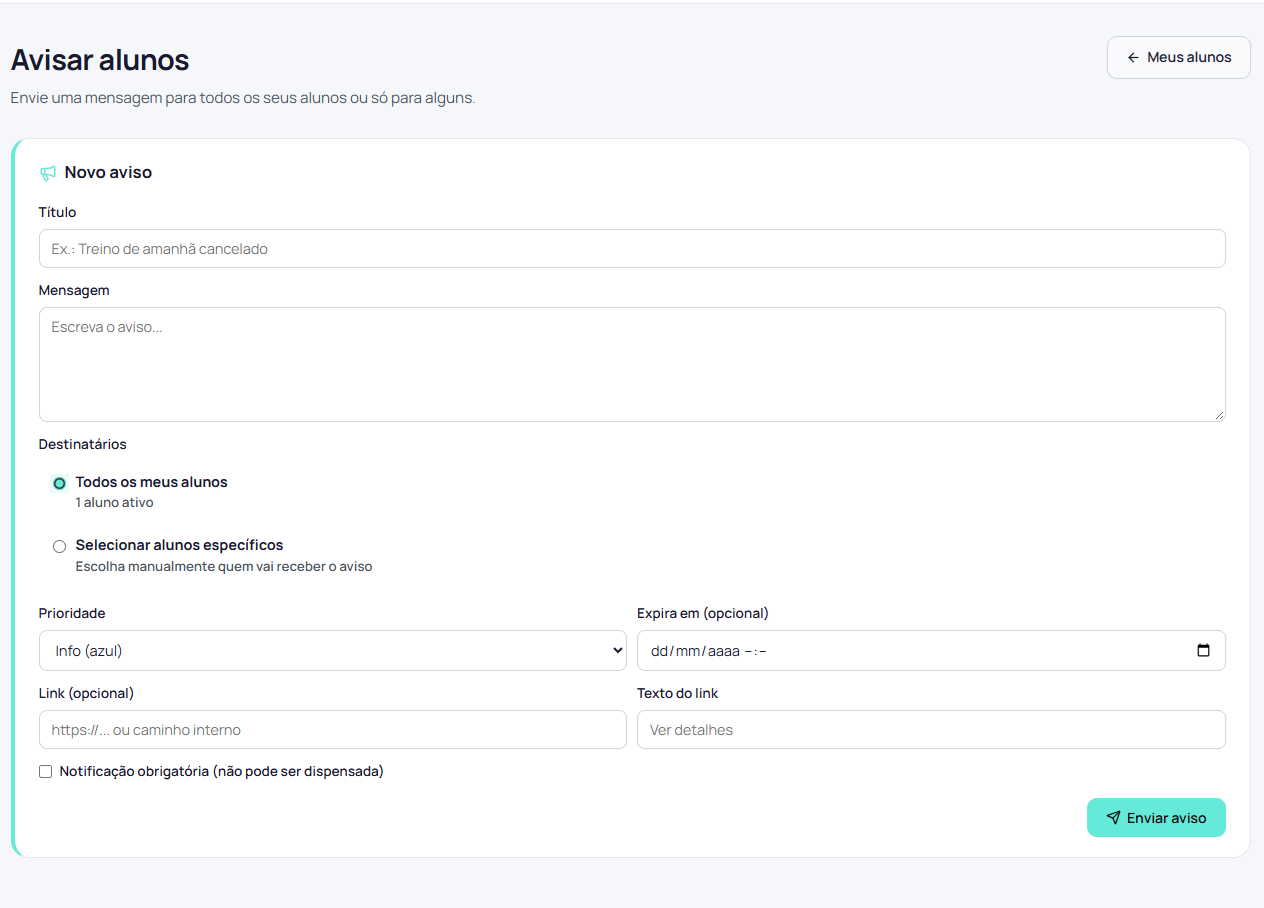Click the '1 aluno ativo' text
This screenshot has width=1264, height=908.
click(115, 503)
